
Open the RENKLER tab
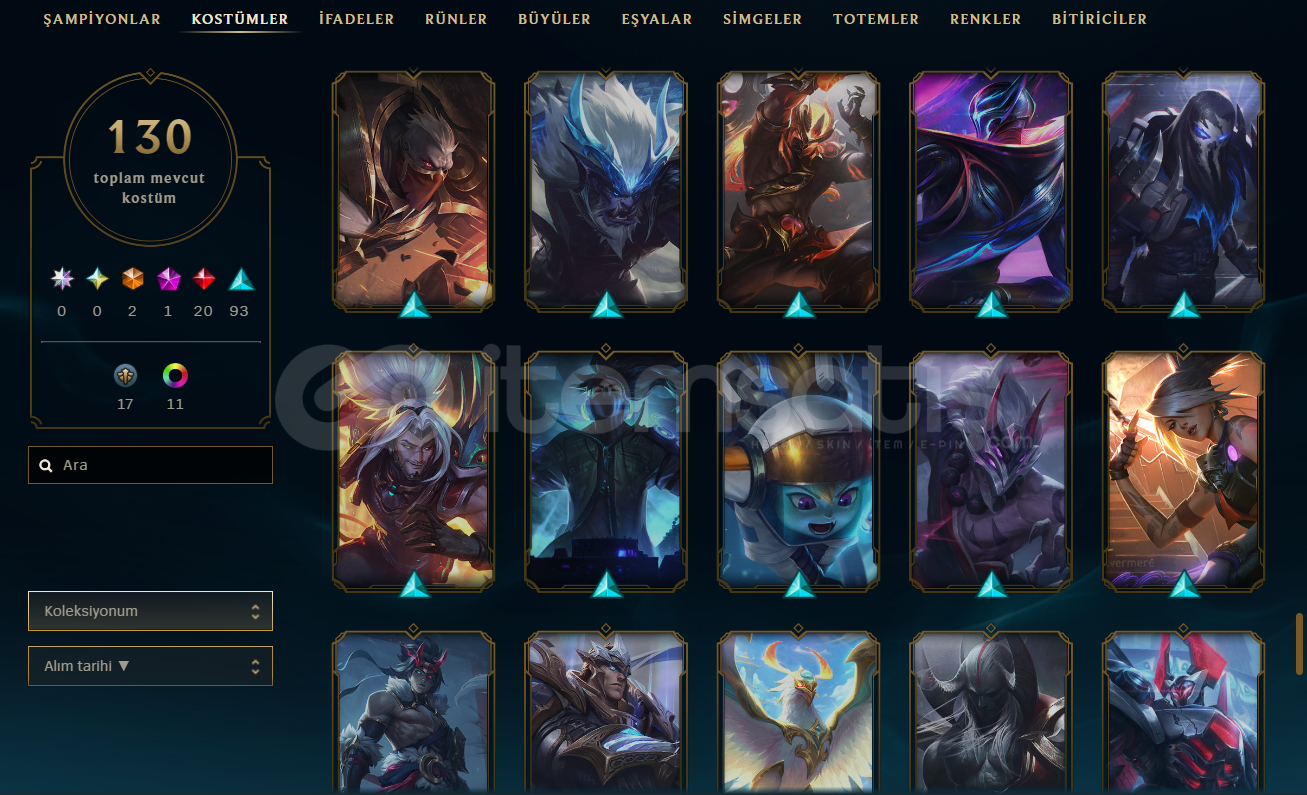point(986,19)
